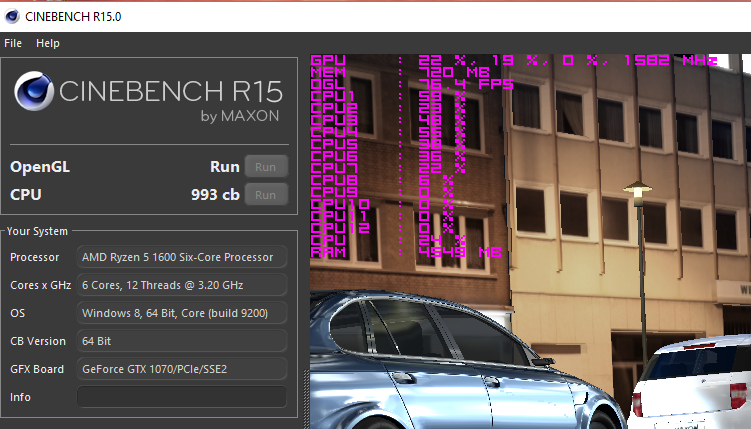Click the Run button for CPU
Viewport: 751px width, 429px height.
click(266, 195)
